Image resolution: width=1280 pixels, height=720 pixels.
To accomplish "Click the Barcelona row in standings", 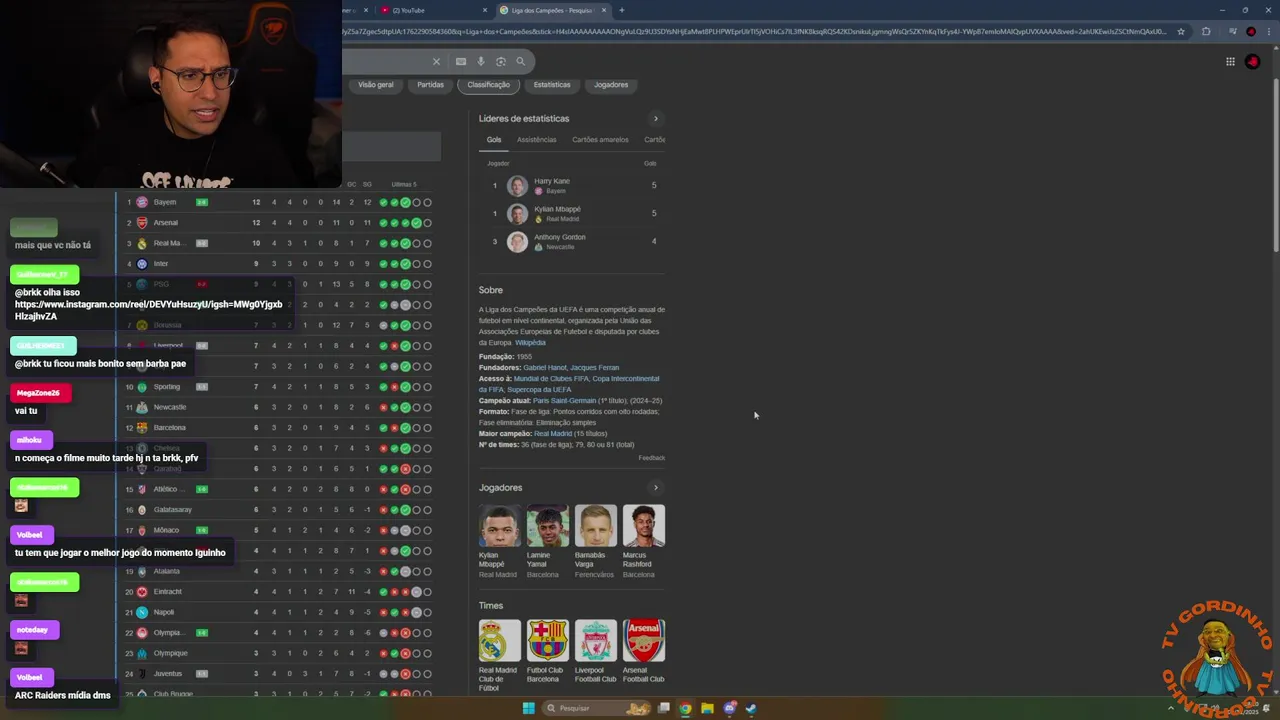I will [x=278, y=427].
